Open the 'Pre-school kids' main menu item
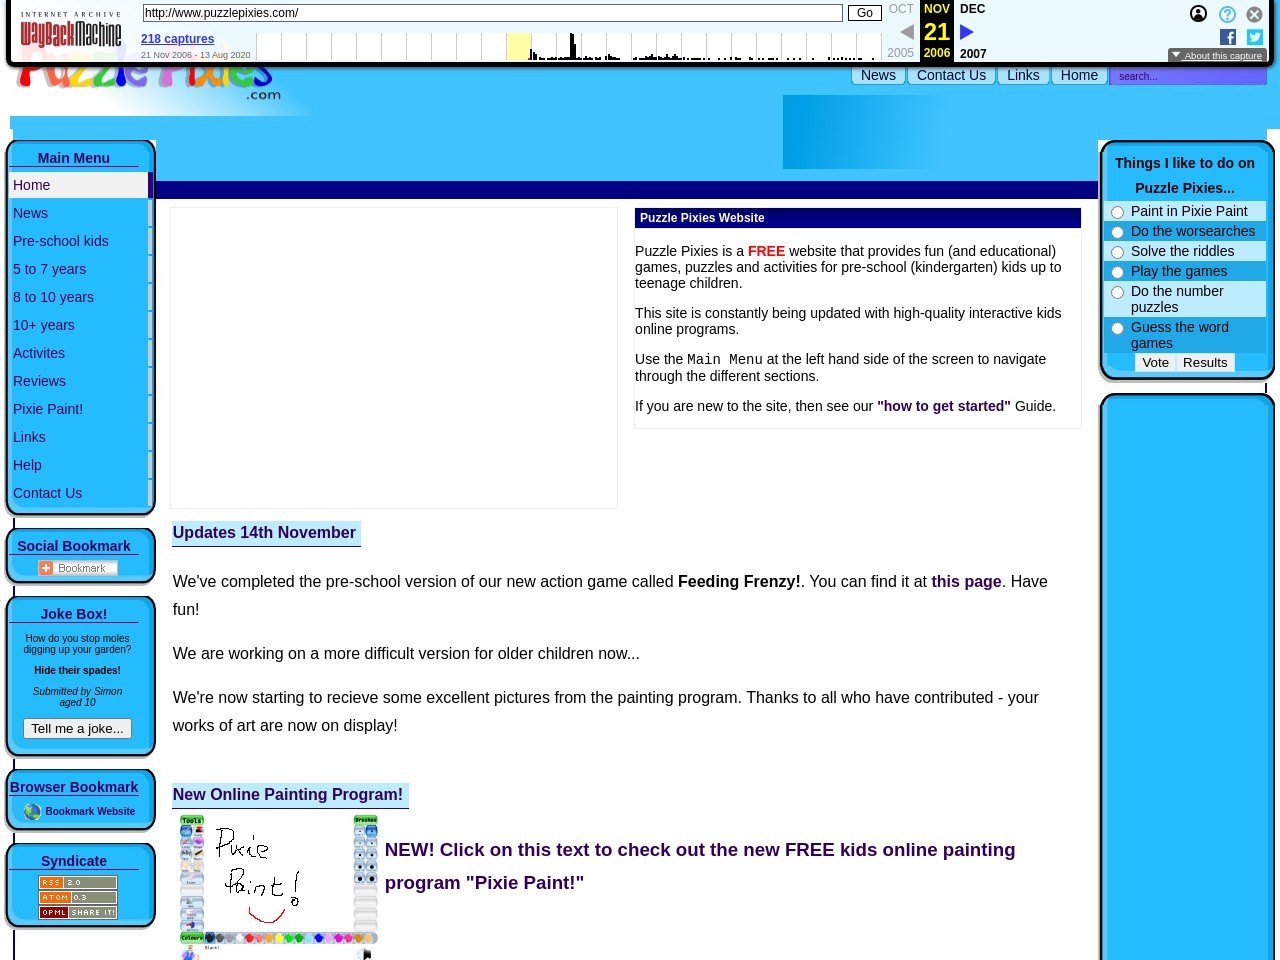Viewport: 1280px width, 960px height. point(61,241)
